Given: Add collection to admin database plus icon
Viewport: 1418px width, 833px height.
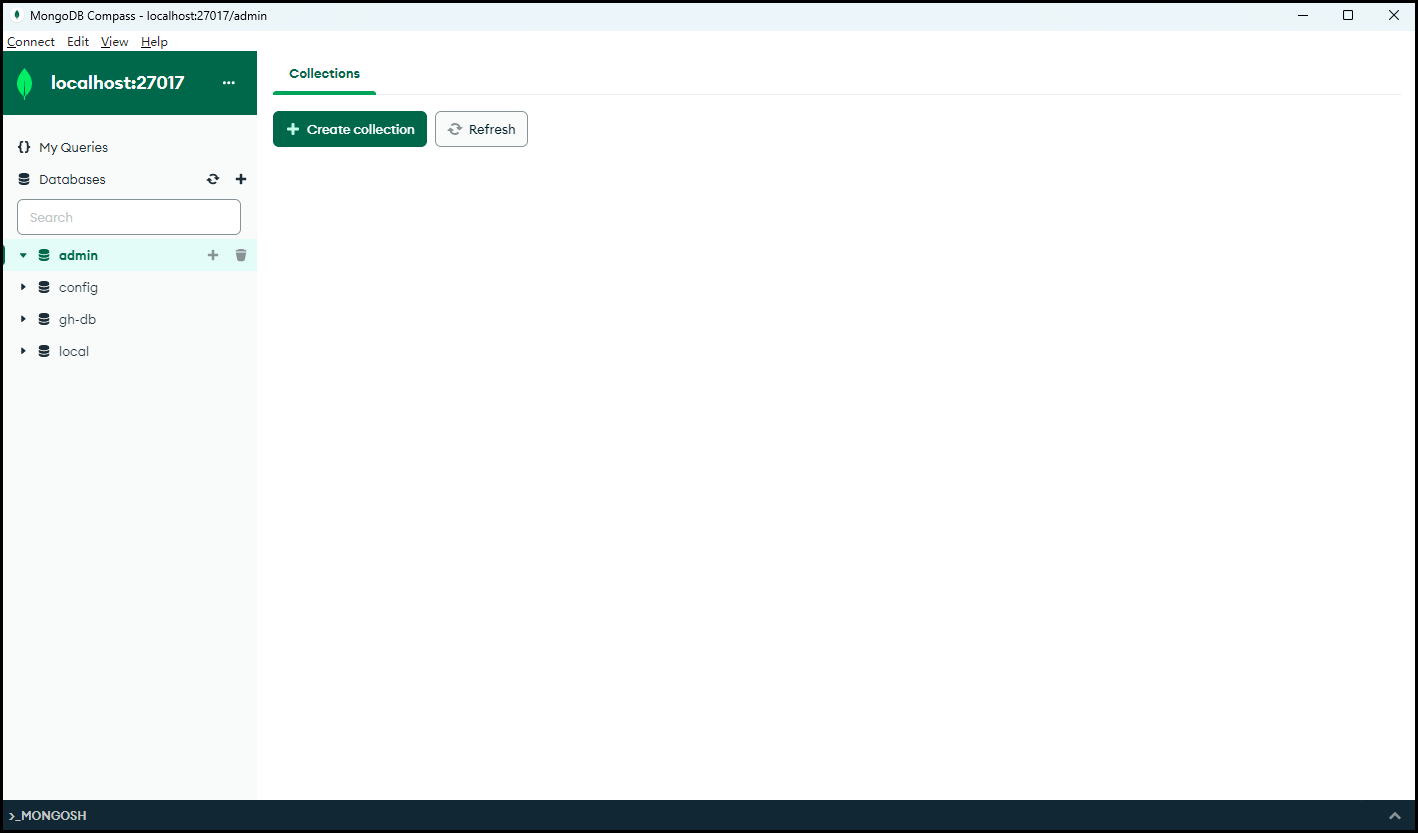Looking at the screenshot, I should 213,256.
